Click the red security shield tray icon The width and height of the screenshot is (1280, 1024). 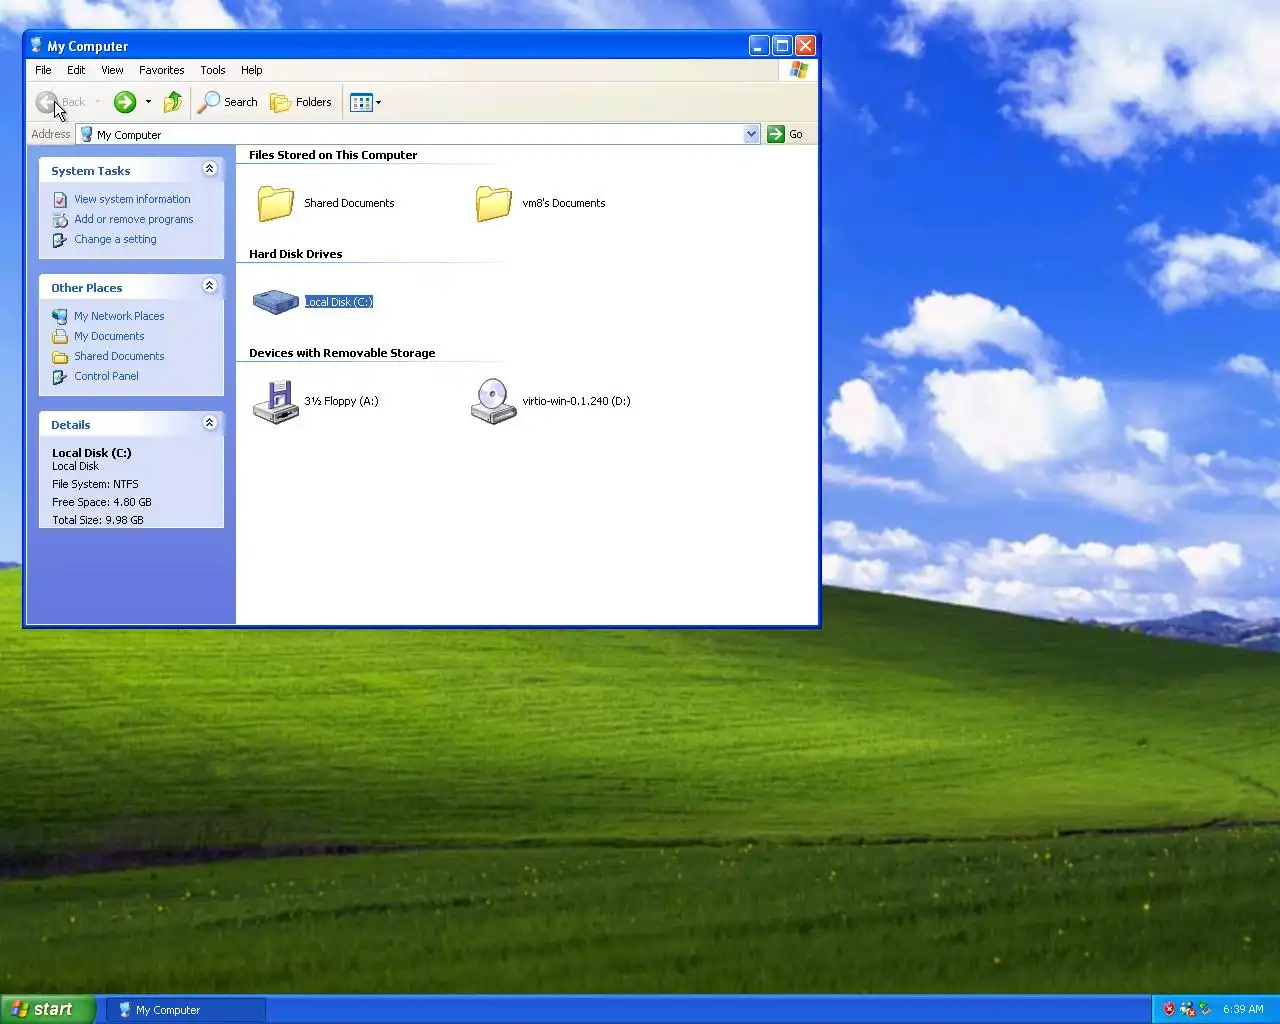point(1168,1009)
